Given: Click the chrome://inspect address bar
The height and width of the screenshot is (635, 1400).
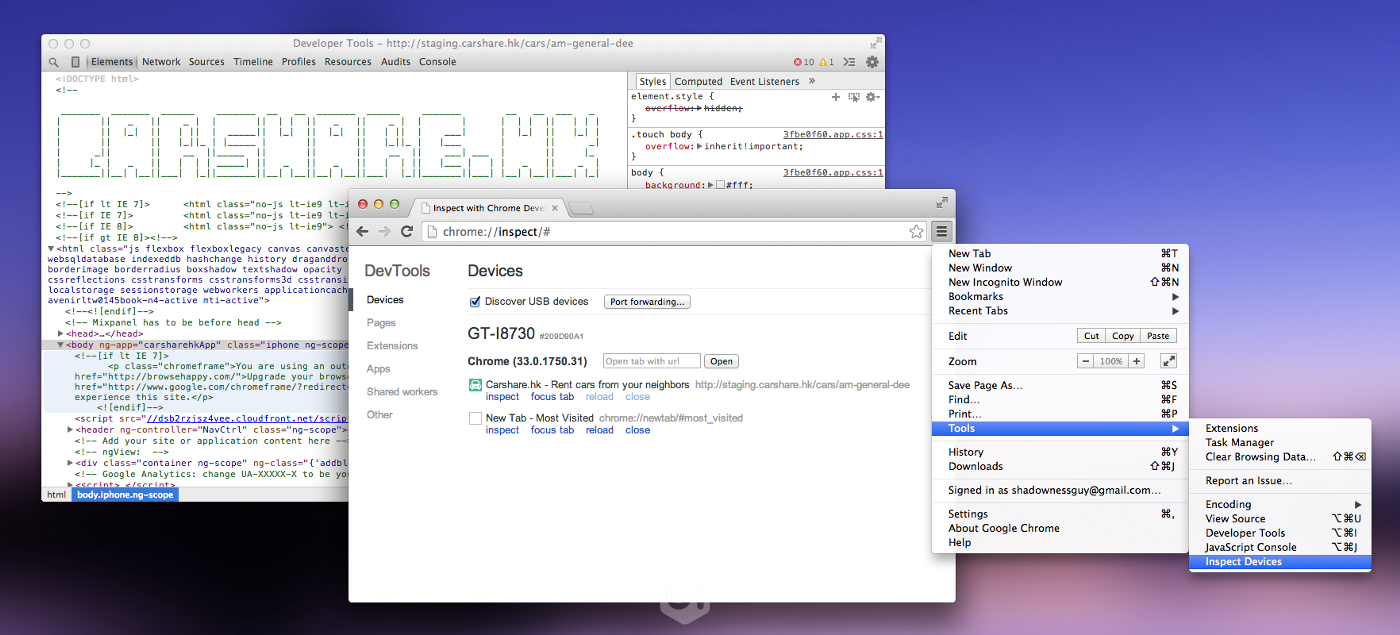Looking at the screenshot, I should click(x=672, y=231).
